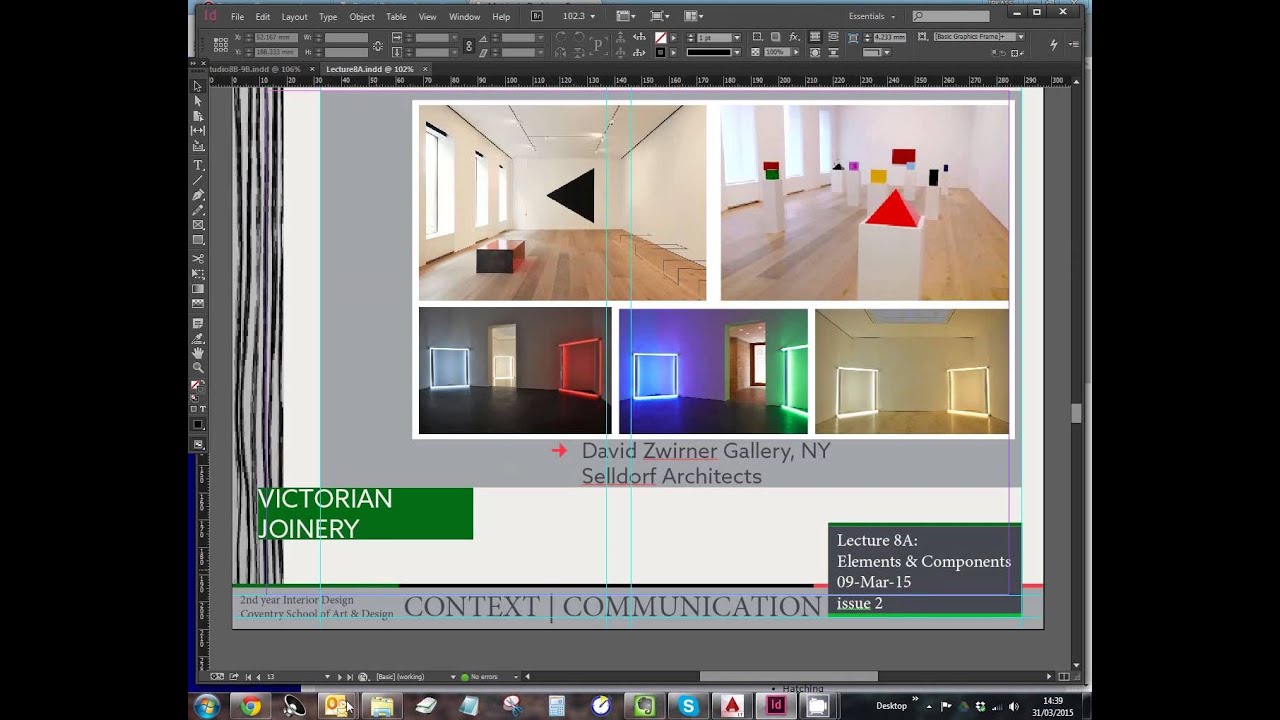Toggle the constrain scaling proportions link
The height and width of the screenshot is (720, 1280).
point(468,45)
